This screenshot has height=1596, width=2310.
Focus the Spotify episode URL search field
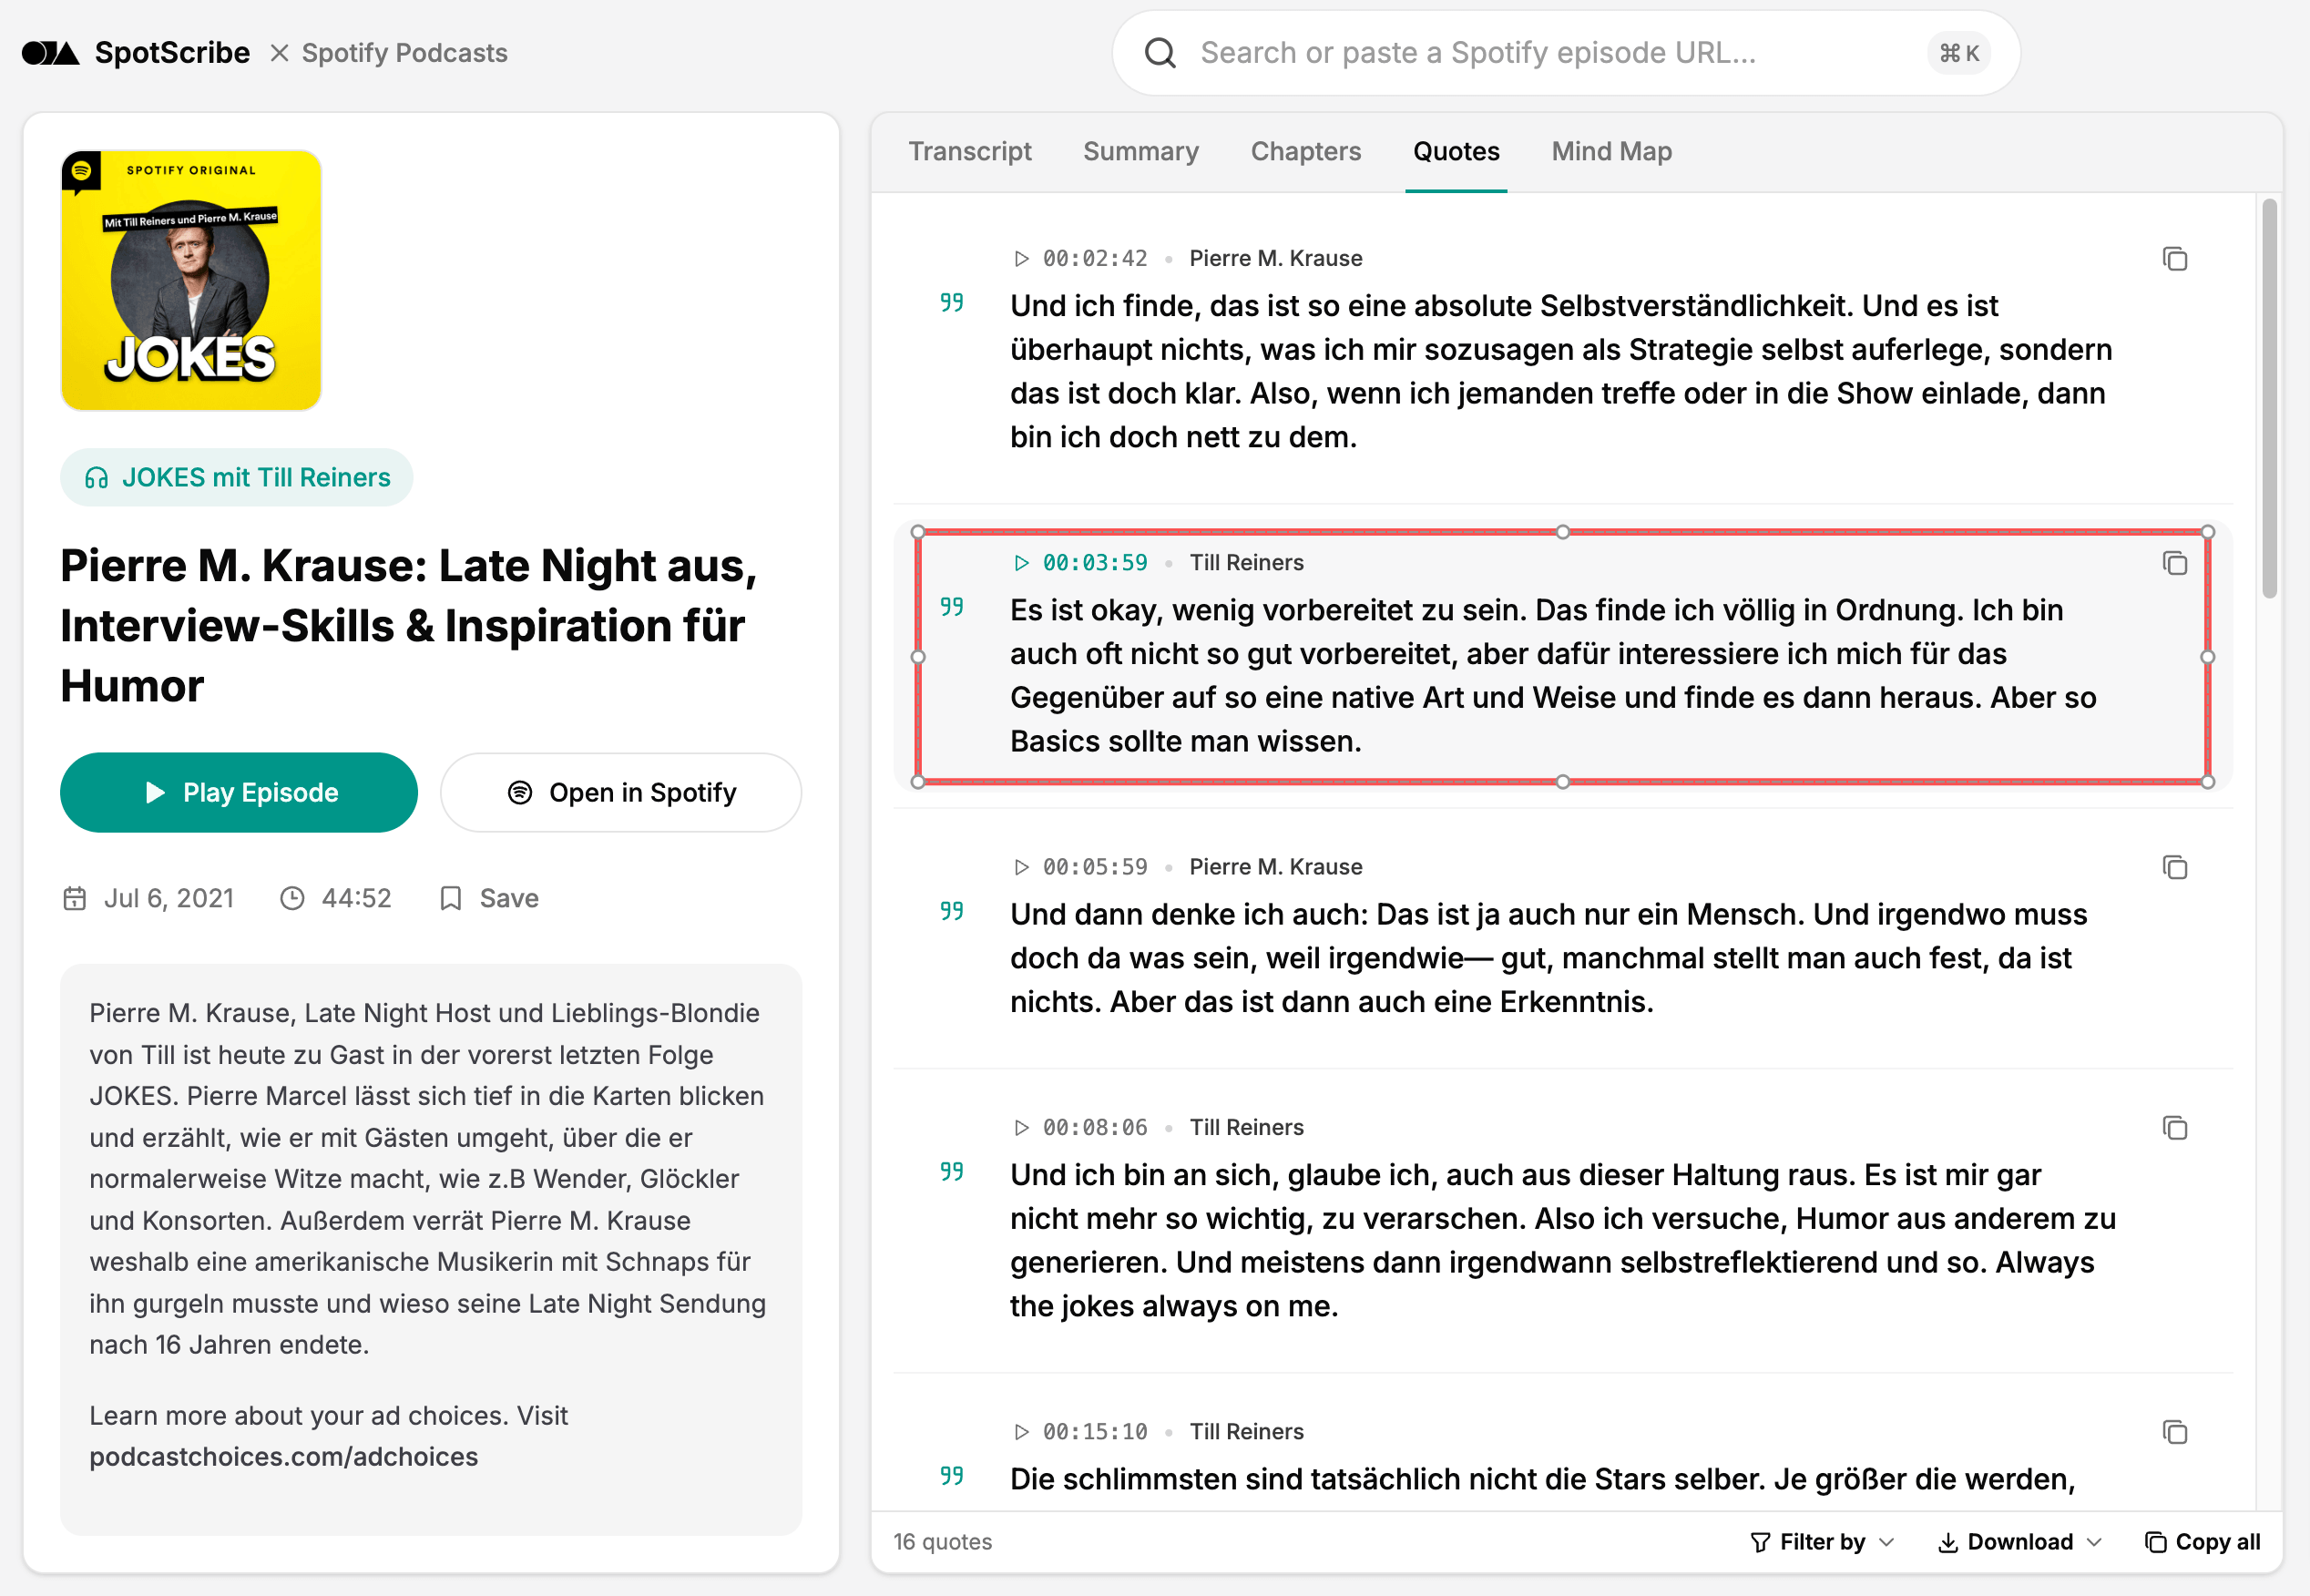pos(1565,53)
